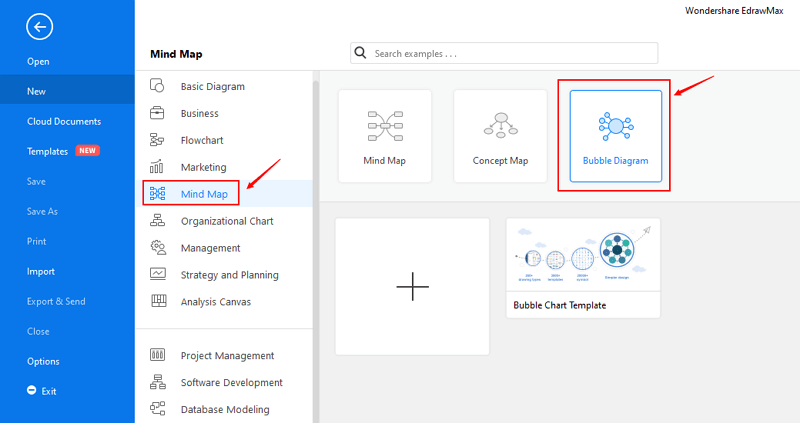The height and width of the screenshot is (423, 800).
Task: Click the Project Management icon
Action: [x=157, y=355]
